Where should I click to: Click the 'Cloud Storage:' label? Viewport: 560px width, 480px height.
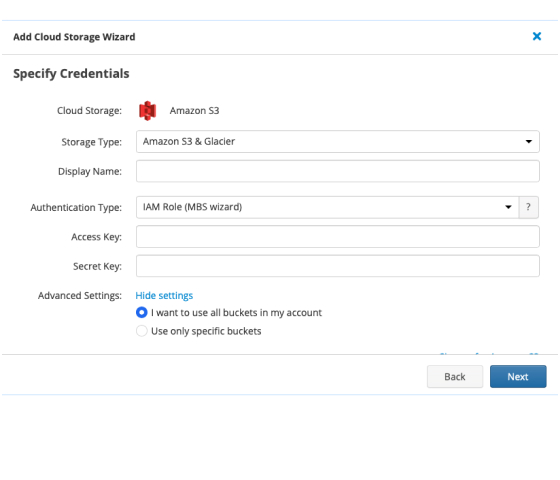(x=89, y=111)
